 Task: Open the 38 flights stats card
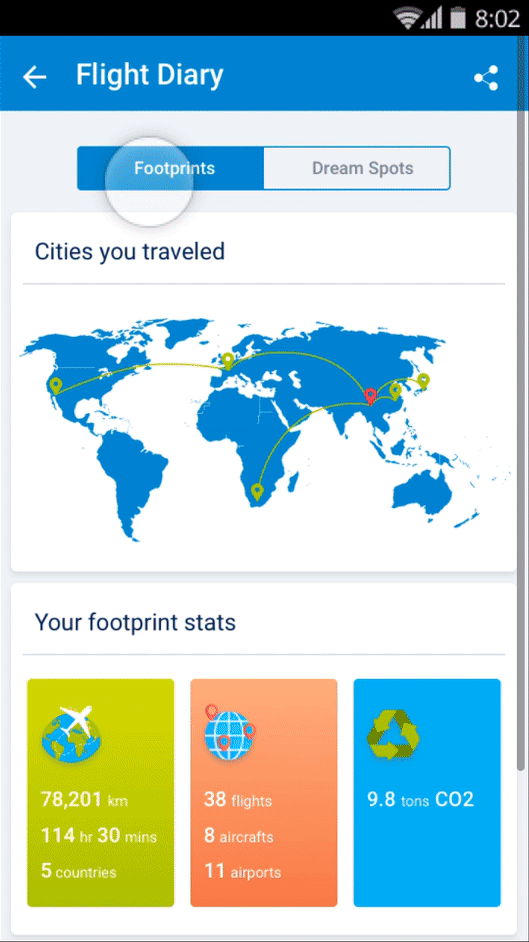click(x=264, y=792)
